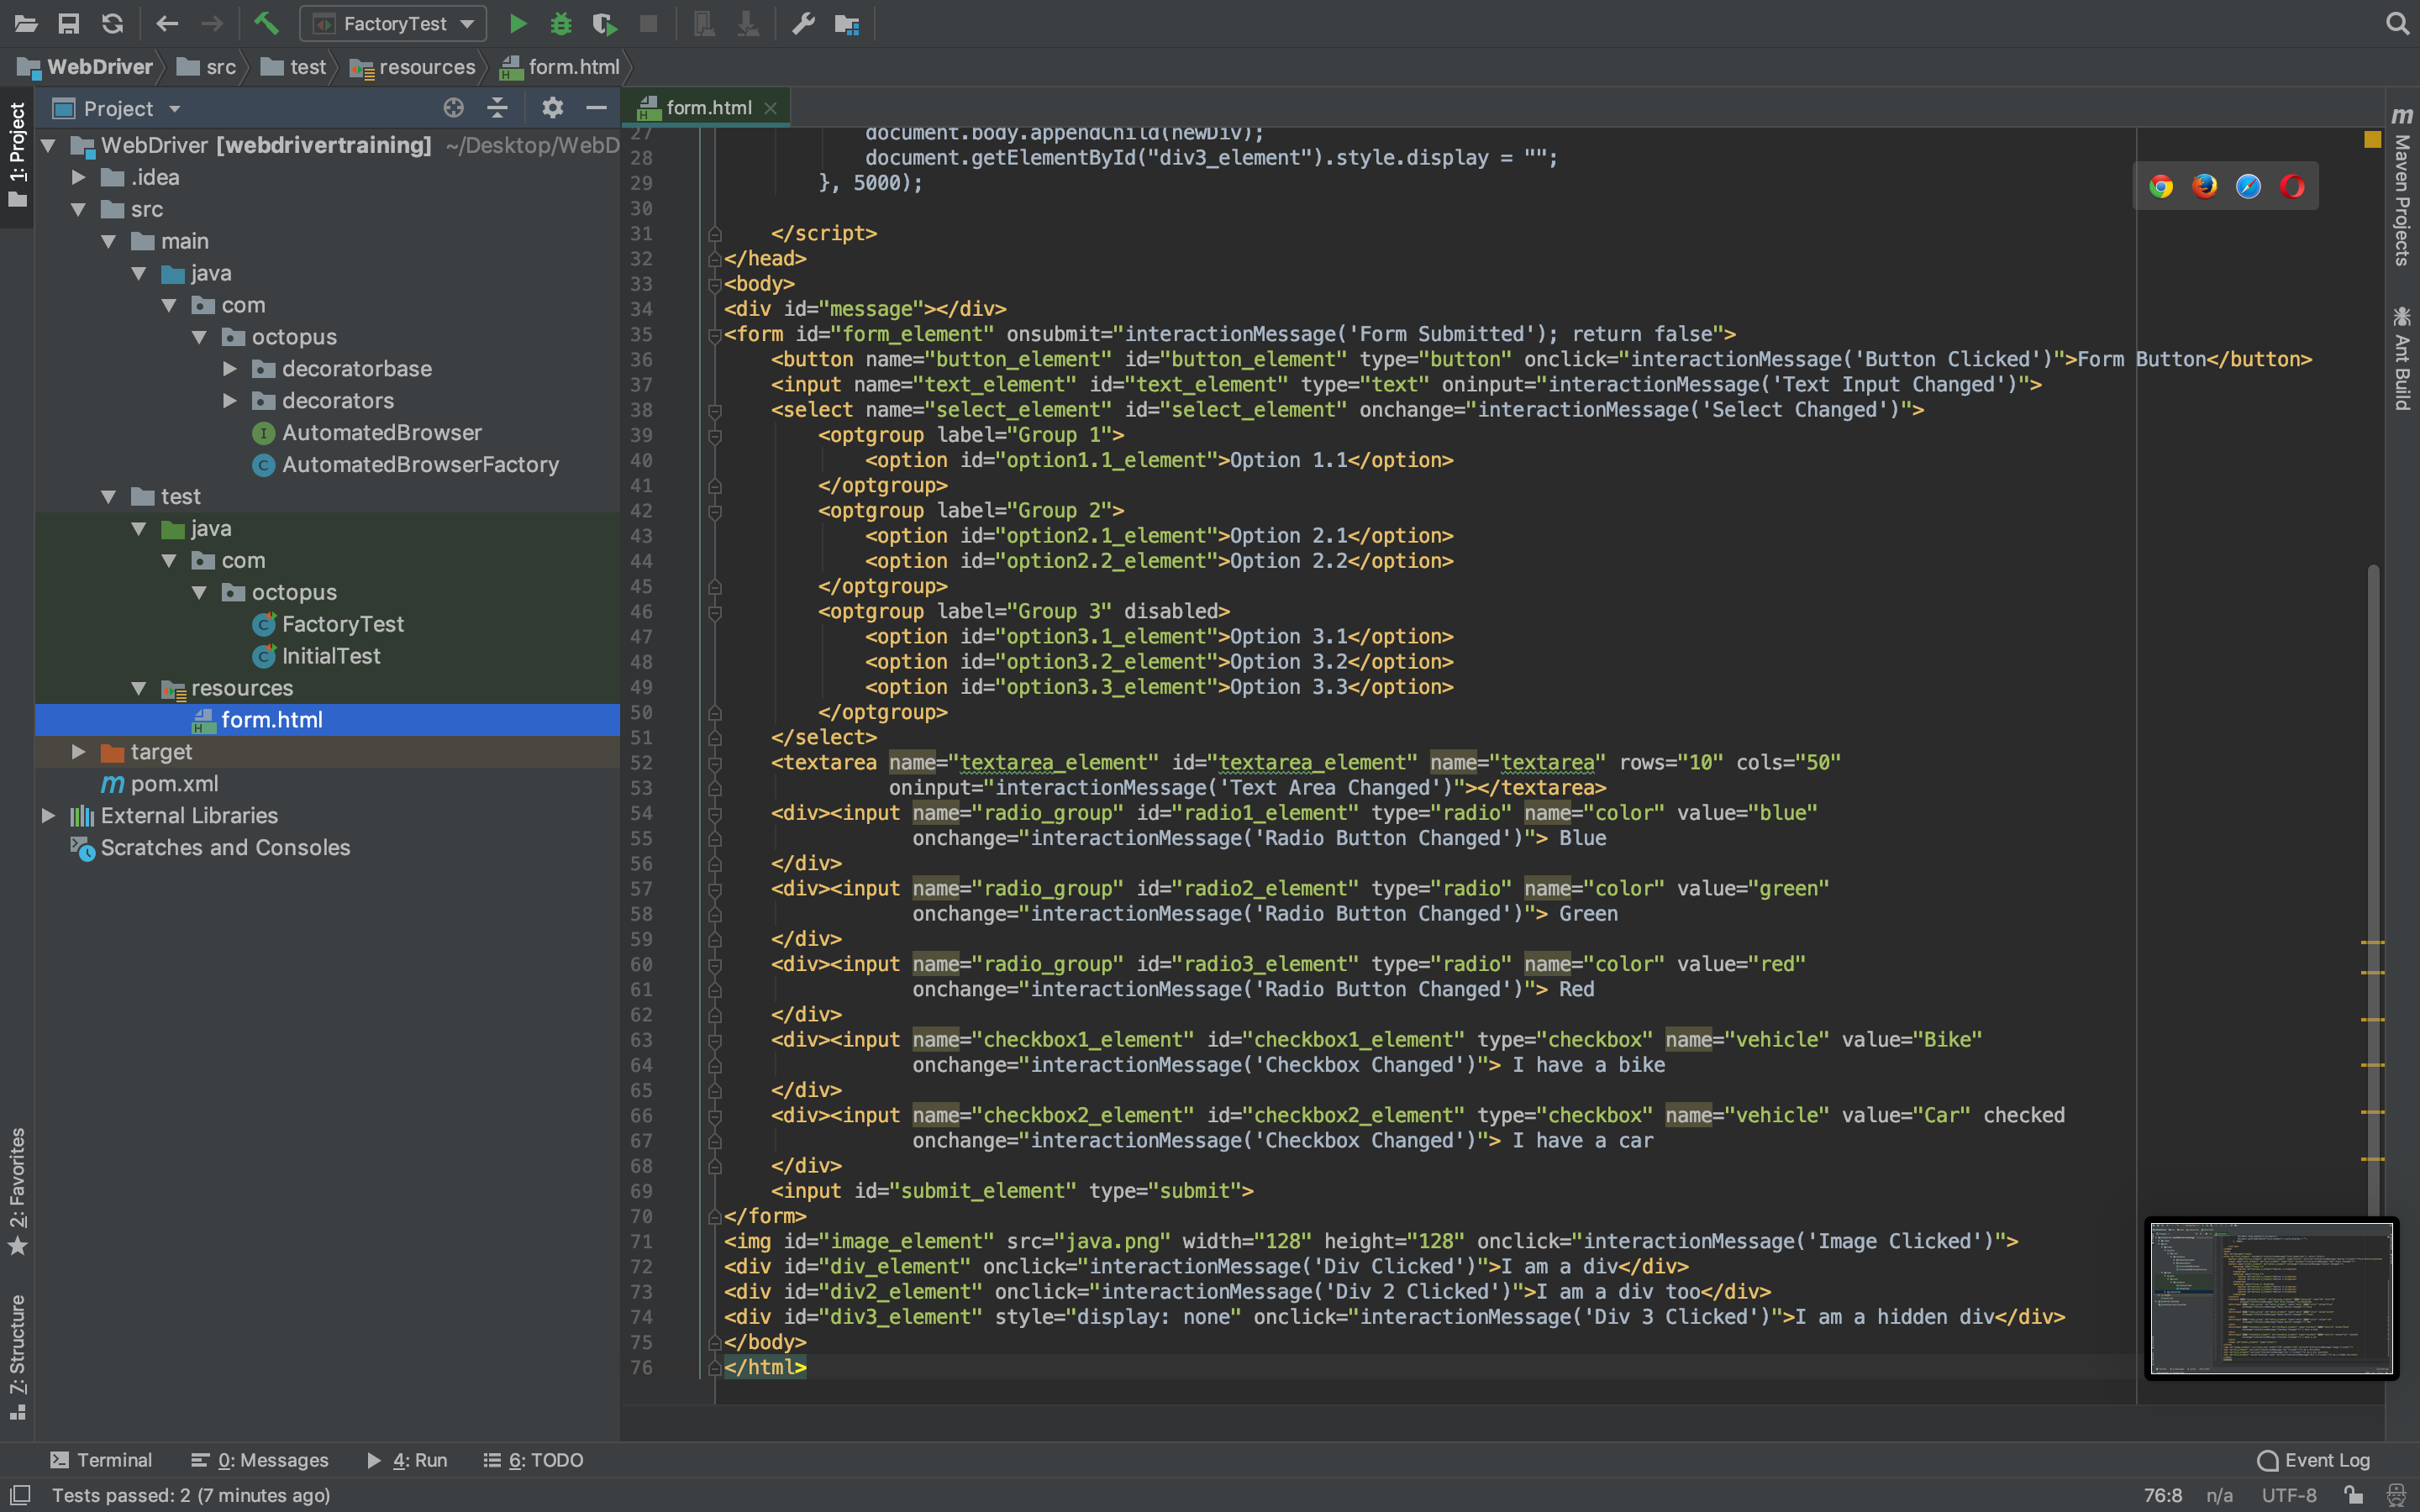Toggle read-only lock icon in status bar
The height and width of the screenshot is (1512, 2420).
(x=2353, y=1495)
